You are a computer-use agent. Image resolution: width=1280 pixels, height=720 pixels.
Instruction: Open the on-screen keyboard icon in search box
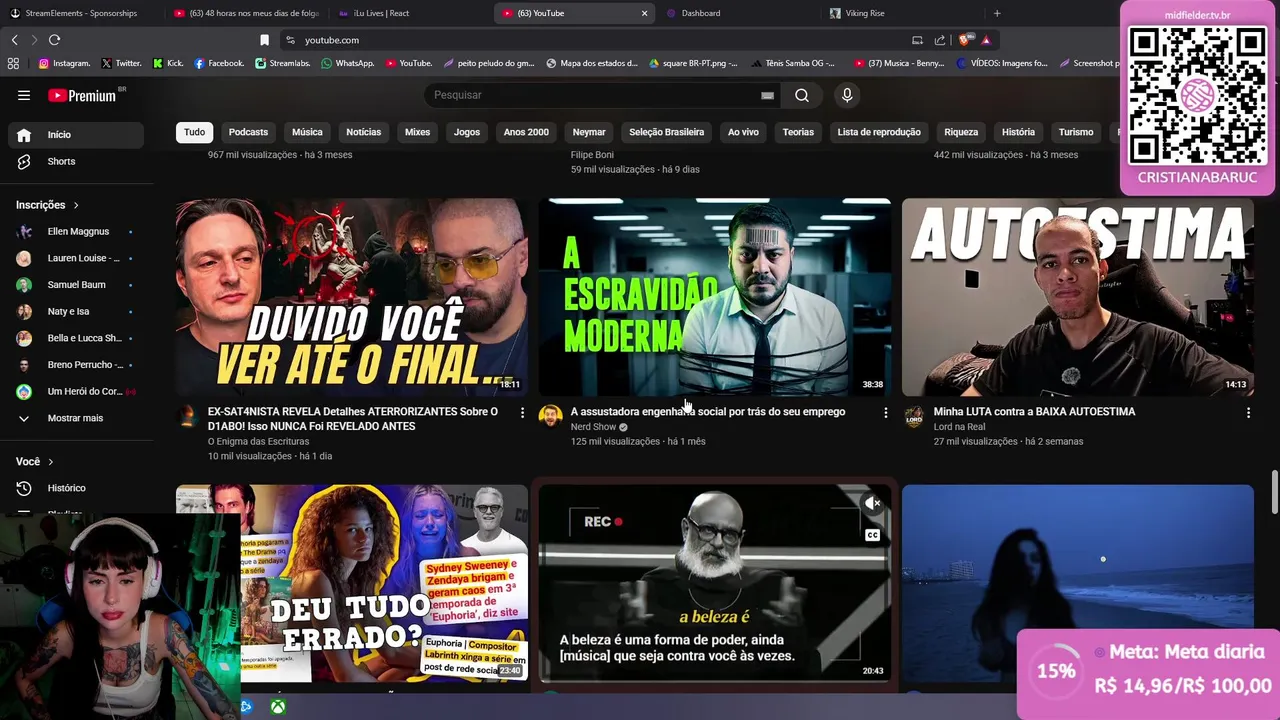click(x=767, y=95)
